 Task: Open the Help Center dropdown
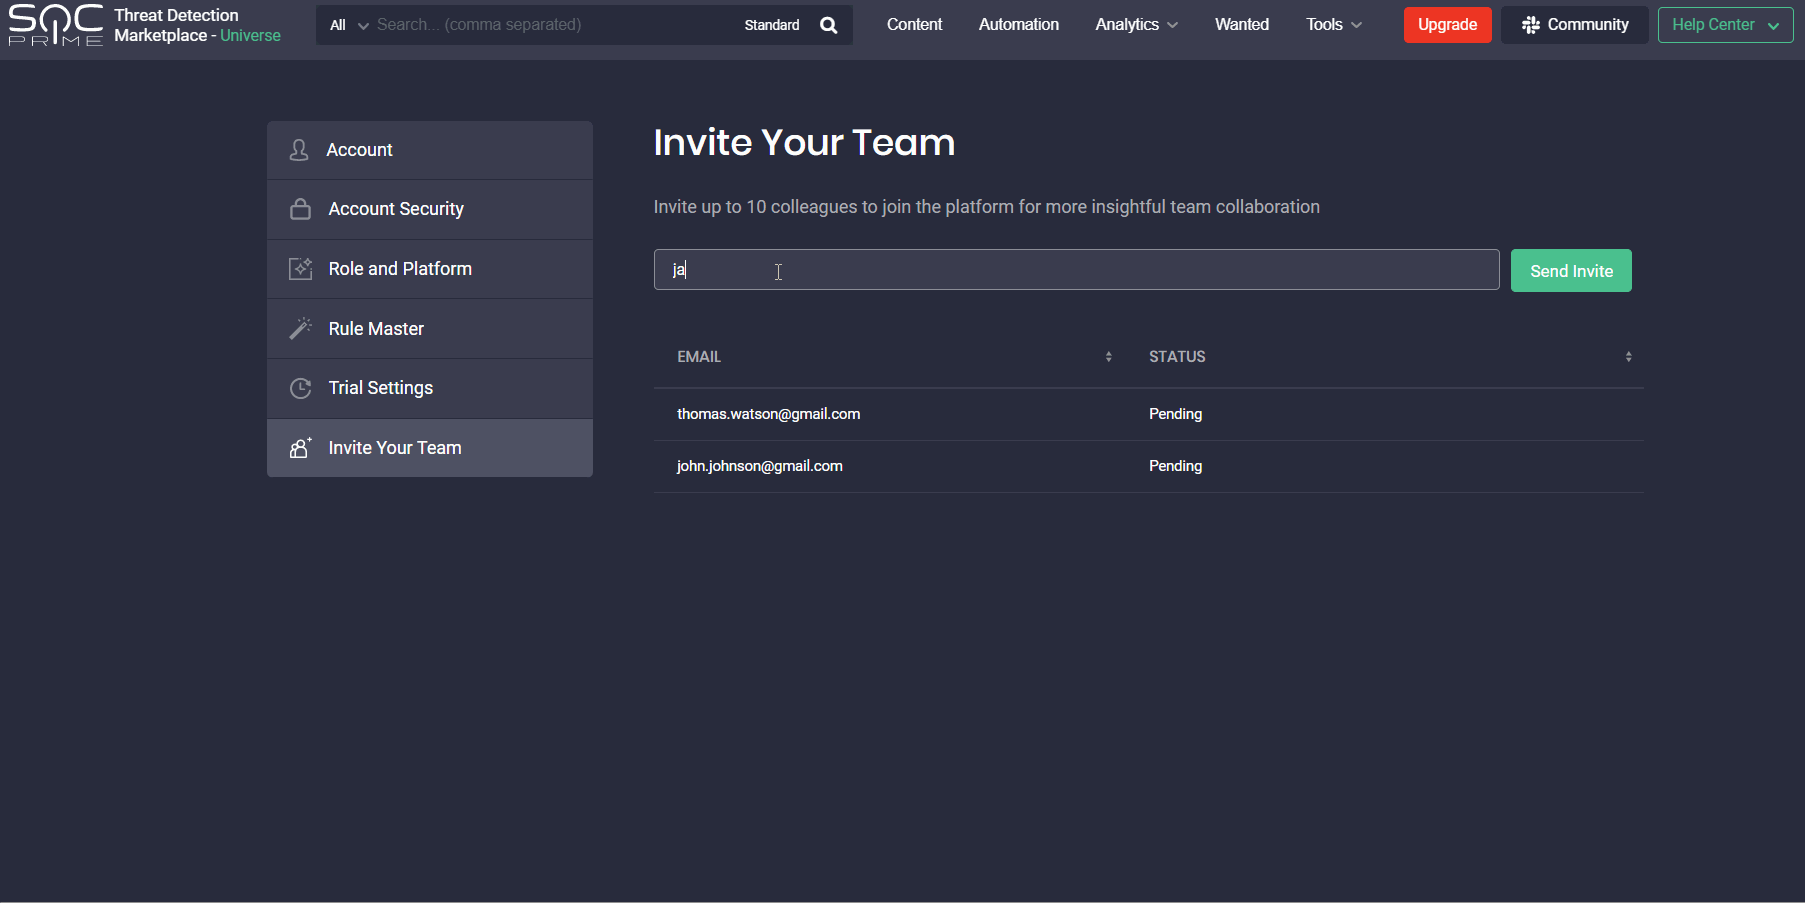pyautogui.click(x=1724, y=25)
